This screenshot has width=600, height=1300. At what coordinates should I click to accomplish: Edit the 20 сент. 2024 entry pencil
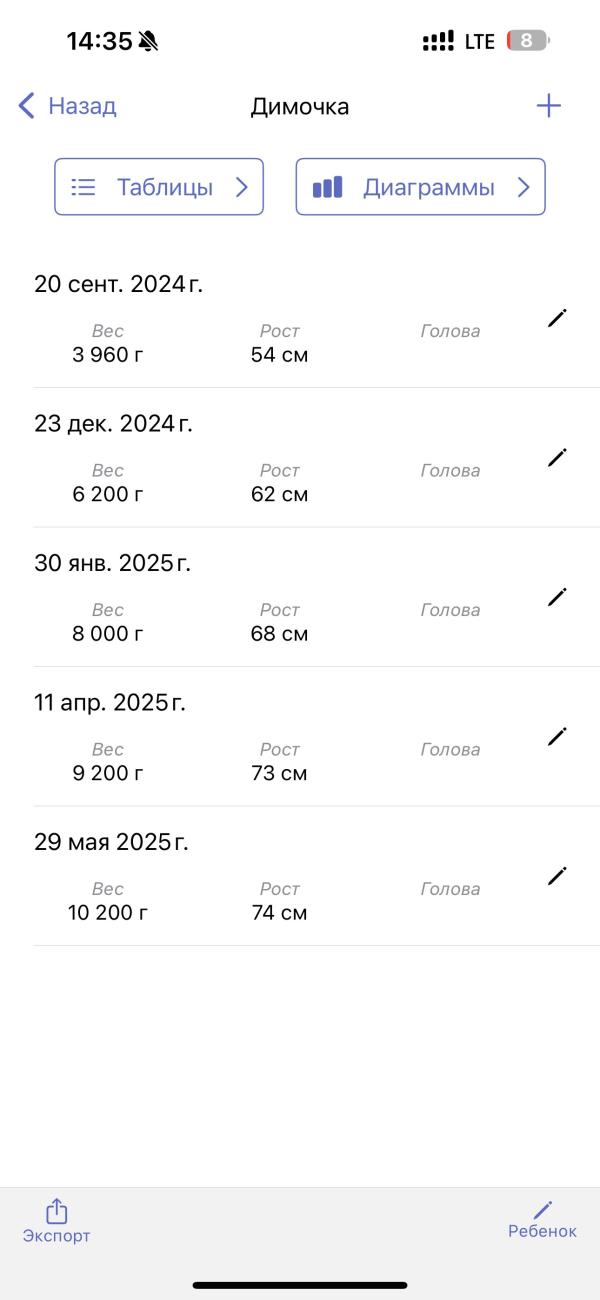pyautogui.click(x=557, y=318)
